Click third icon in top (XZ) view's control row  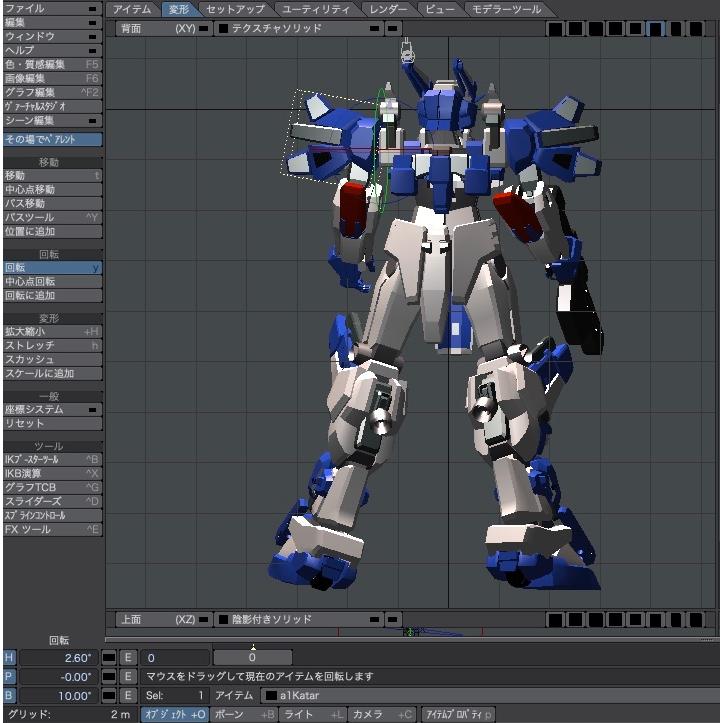[595, 620]
